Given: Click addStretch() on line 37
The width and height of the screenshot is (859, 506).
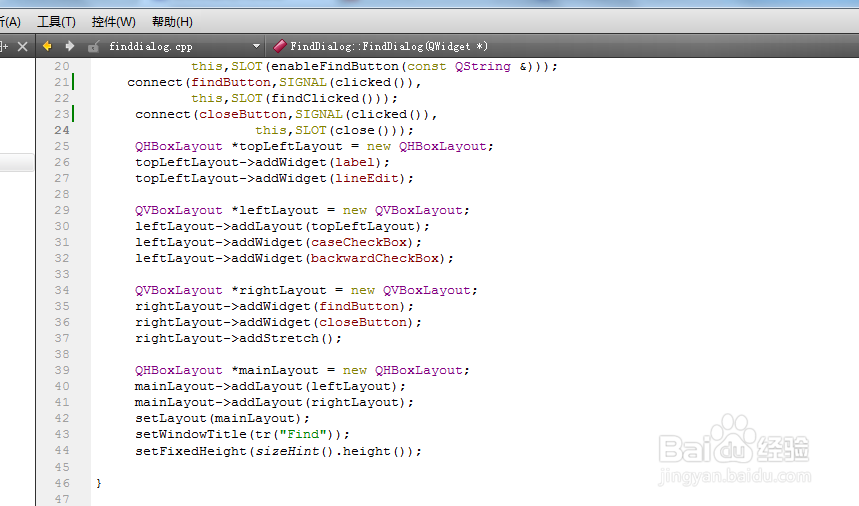Looking at the screenshot, I should click(287, 338).
